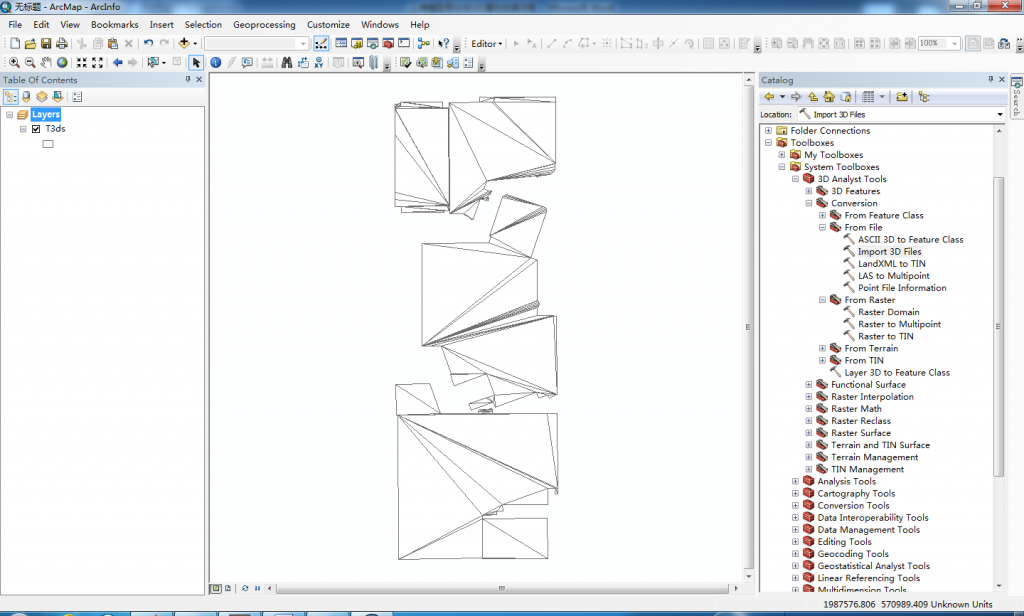Click the T3ds layer symbol swatch
1024x616 pixels.
tap(48, 144)
